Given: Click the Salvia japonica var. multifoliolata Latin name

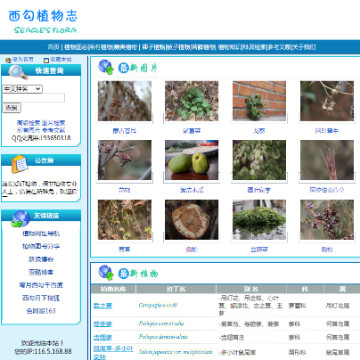Looking at the screenshot, I should (175, 352).
